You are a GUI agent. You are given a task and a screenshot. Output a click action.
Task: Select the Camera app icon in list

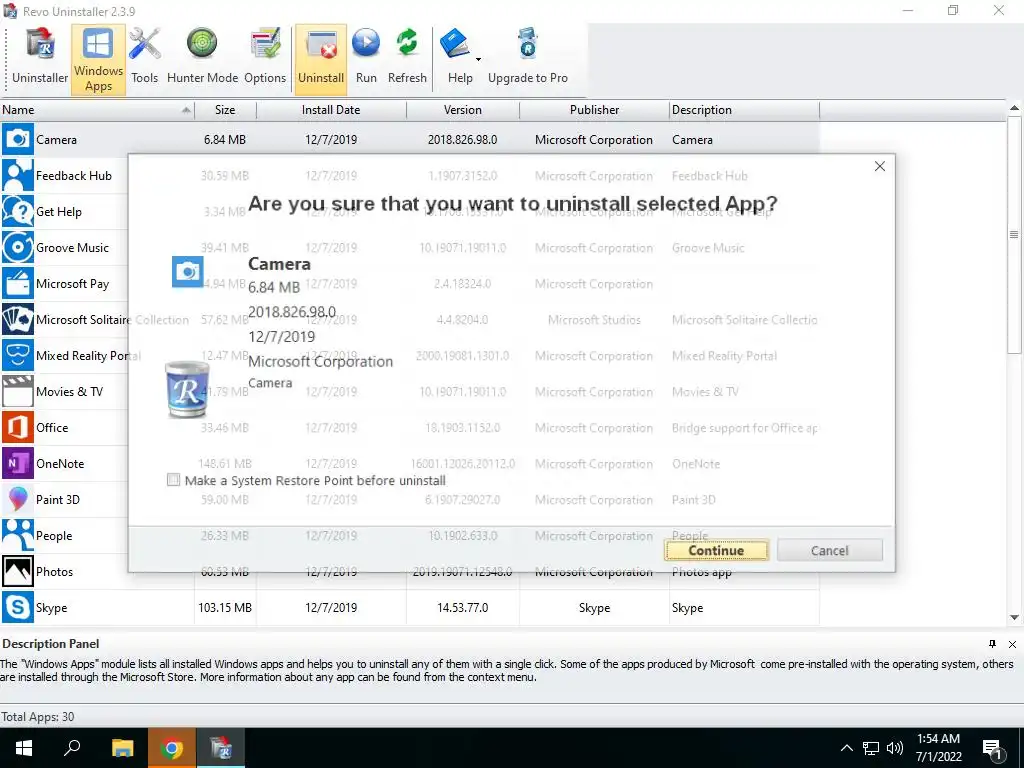click(18, 140)
